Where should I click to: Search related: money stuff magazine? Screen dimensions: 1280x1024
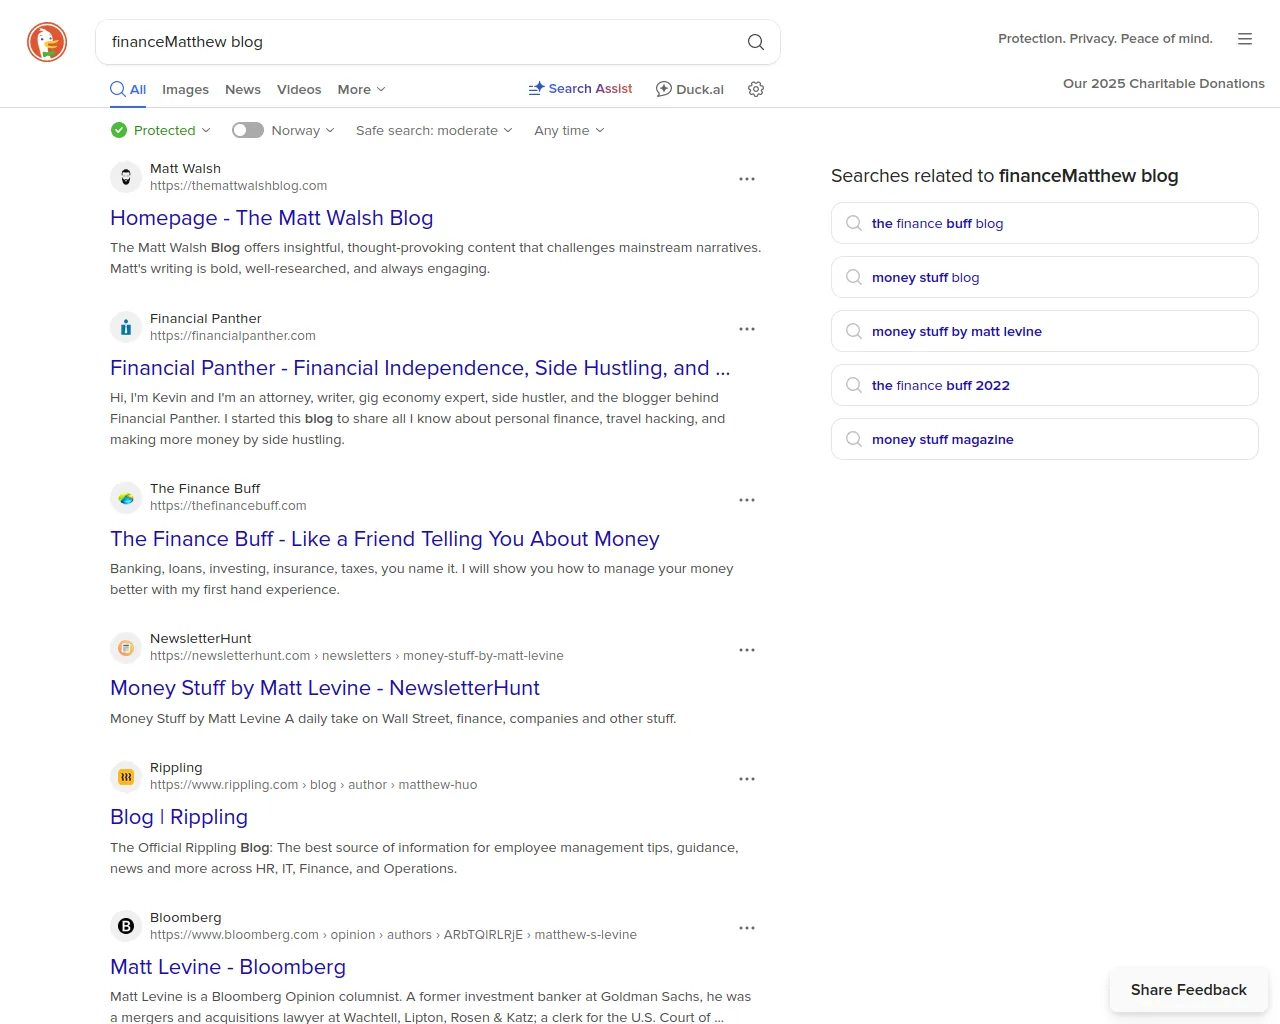click(1045, 439)
